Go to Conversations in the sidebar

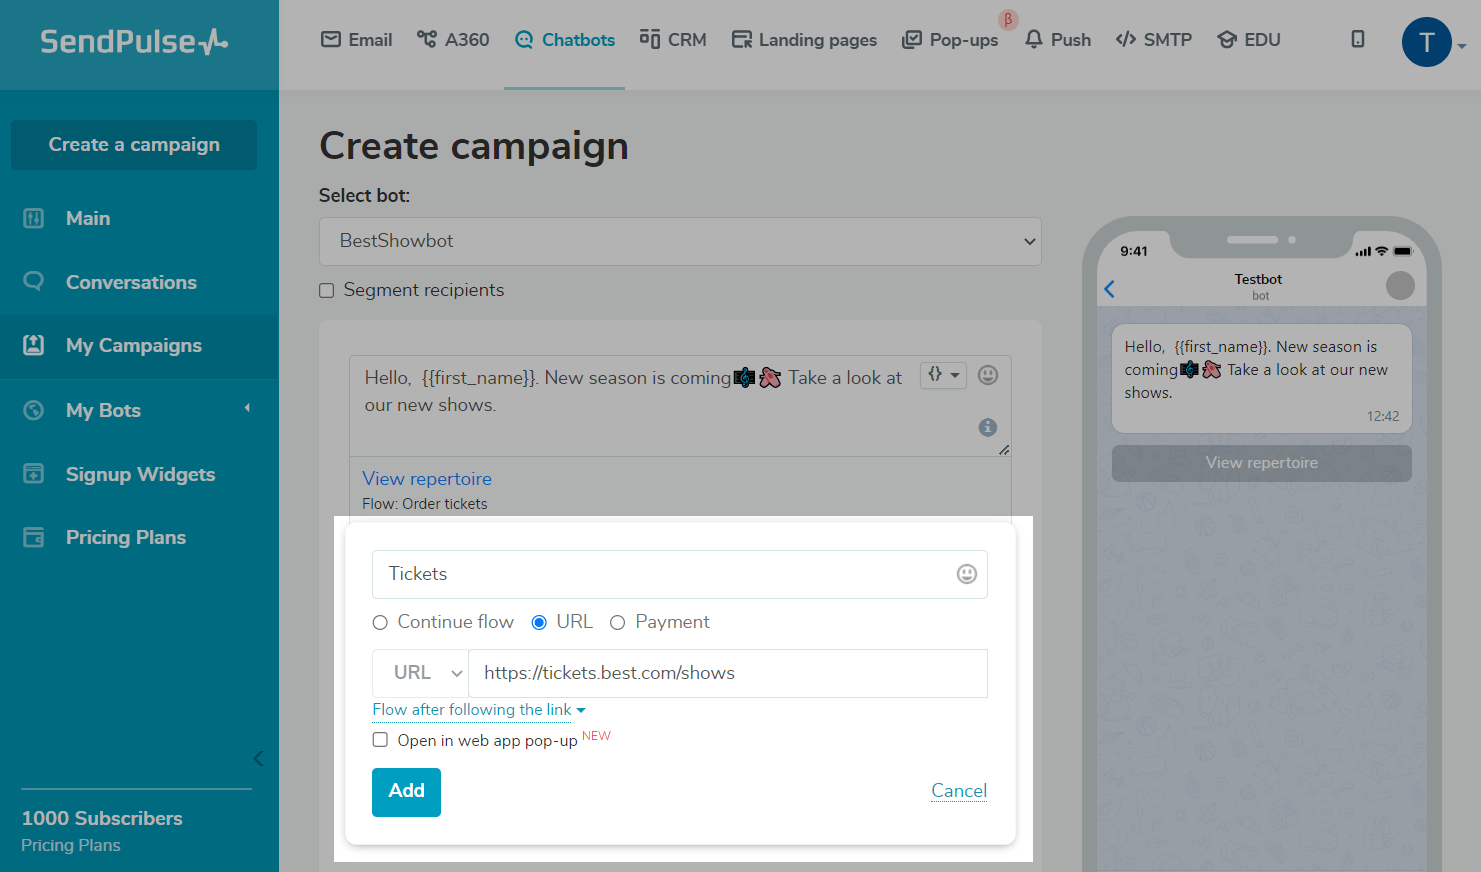tap(131, 282)
